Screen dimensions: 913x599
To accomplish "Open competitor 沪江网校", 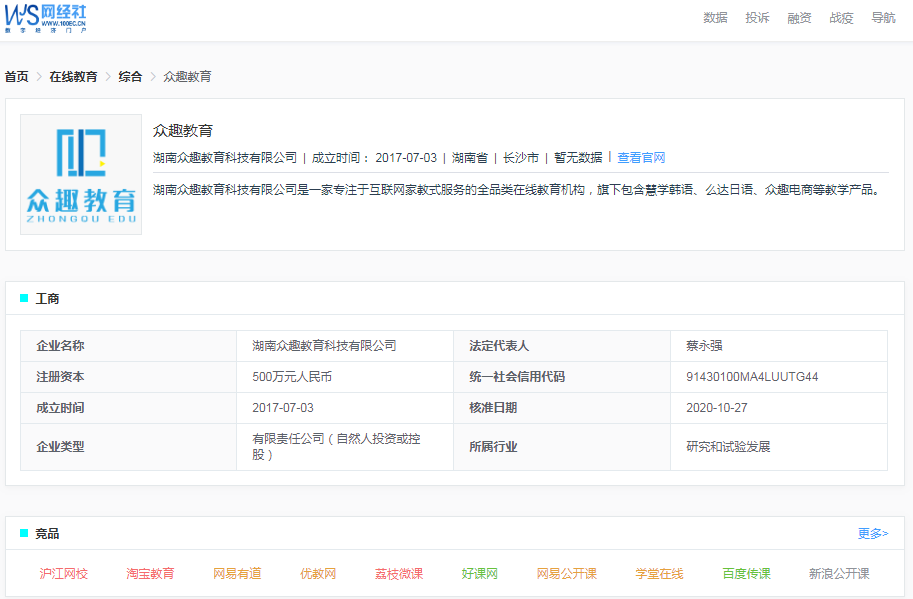I will point(63,573).
